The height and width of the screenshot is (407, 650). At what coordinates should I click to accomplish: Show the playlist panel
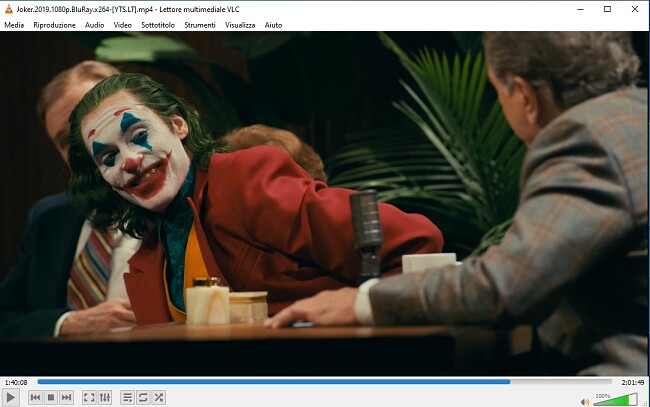[128, 398]
